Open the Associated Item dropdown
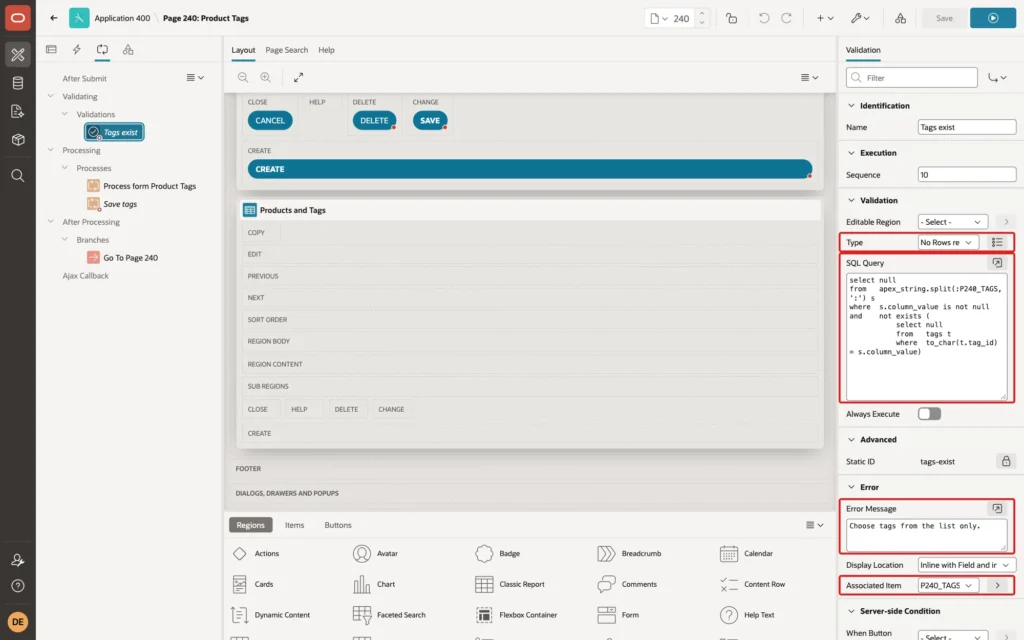The height and width of the screenshot is (640, 1024). [x=948, y=585]
